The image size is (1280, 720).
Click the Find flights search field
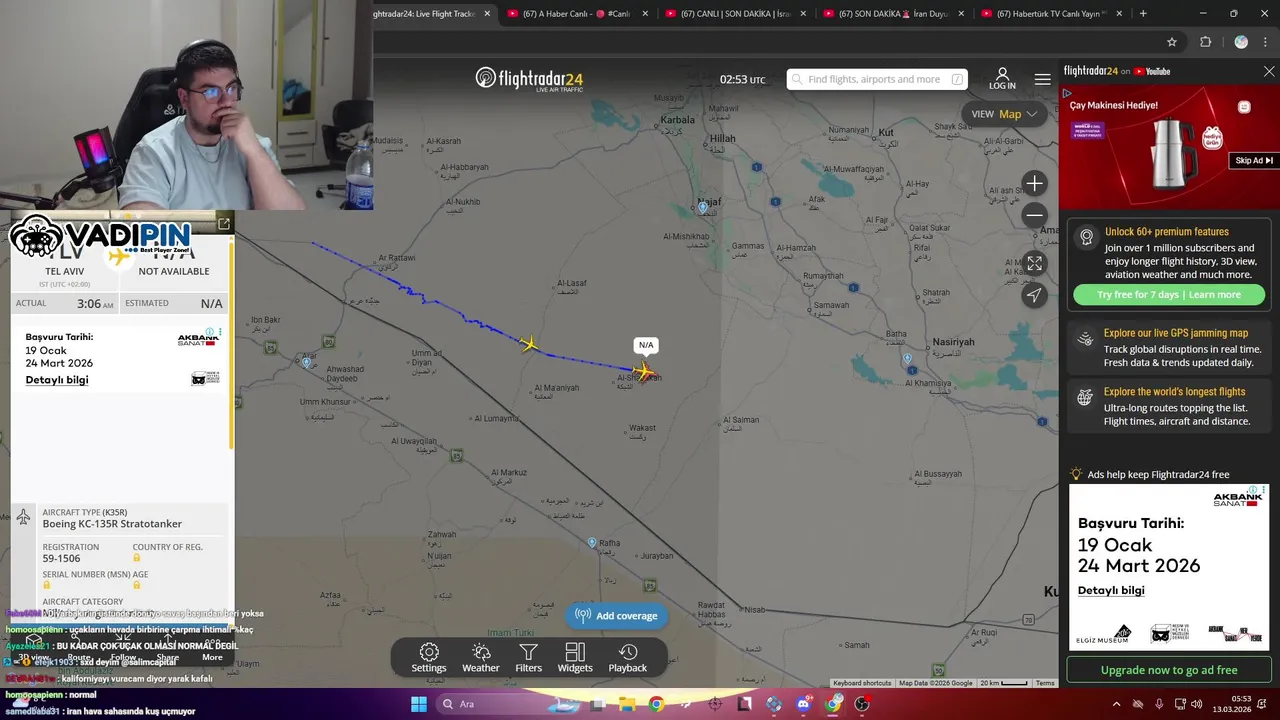(x=877, y=79)
